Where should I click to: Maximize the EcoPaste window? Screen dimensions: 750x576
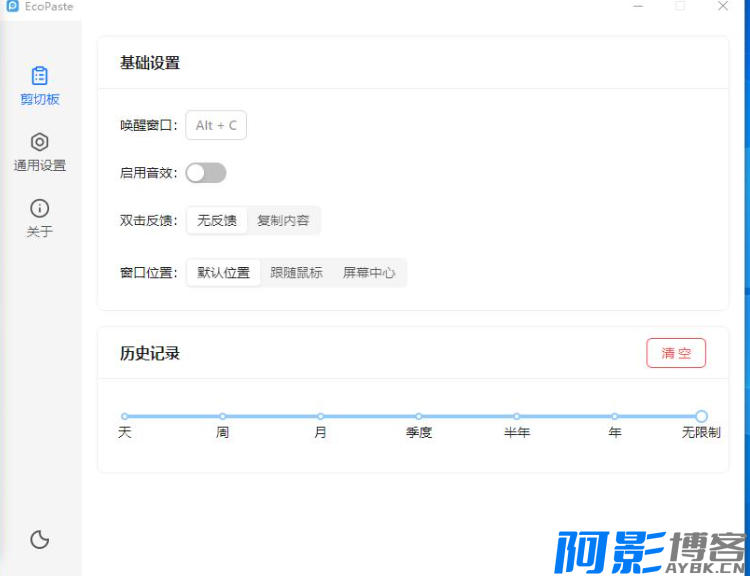680,6
